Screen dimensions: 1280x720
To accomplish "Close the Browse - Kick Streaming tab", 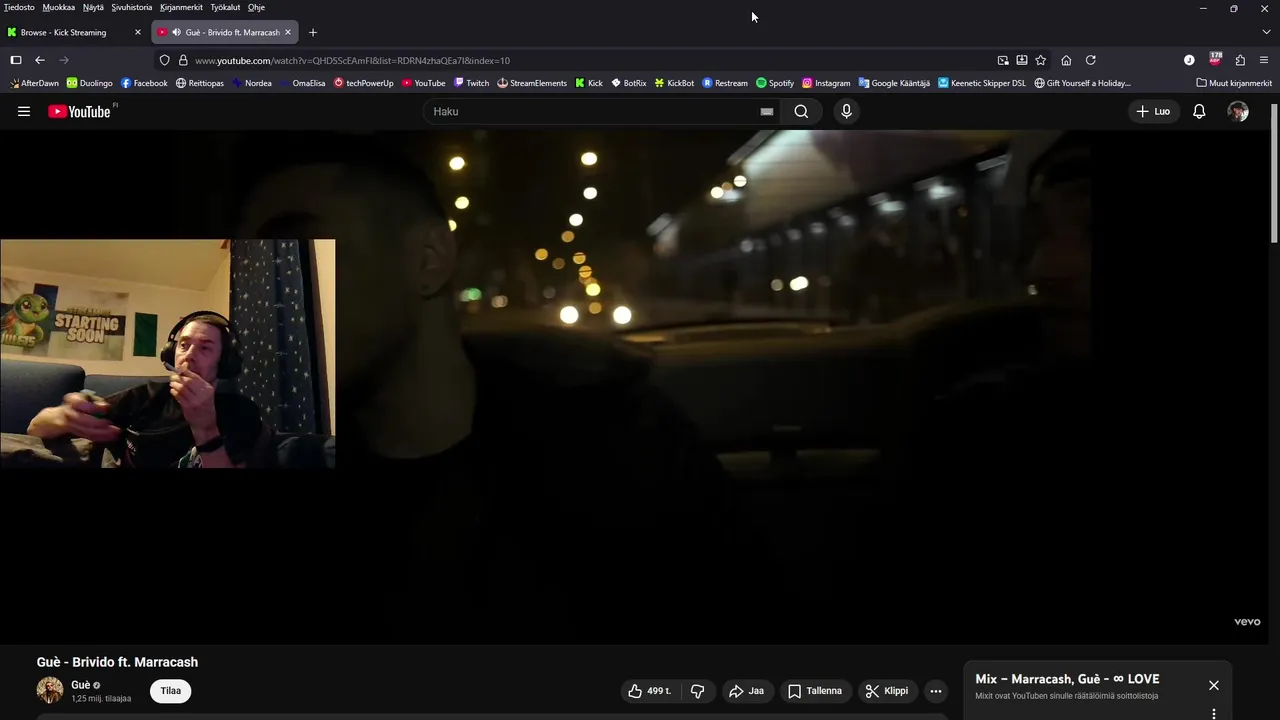I will click(138, 32).
